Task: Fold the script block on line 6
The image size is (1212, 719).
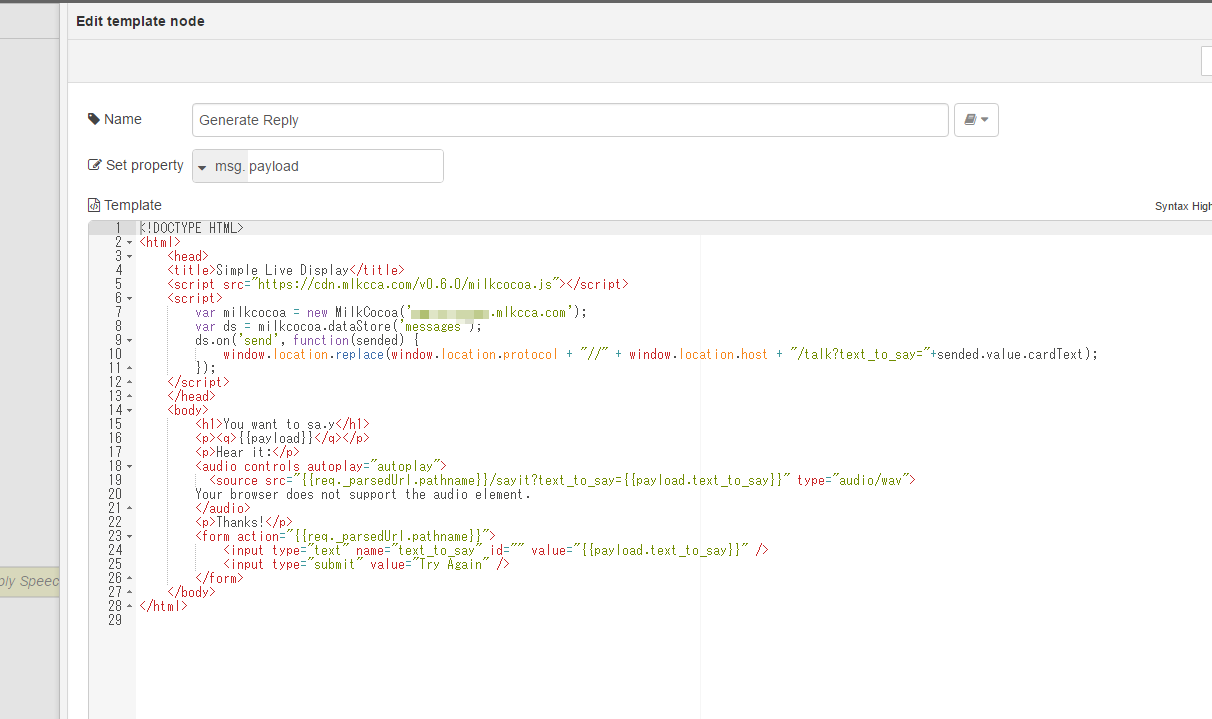Action: (x=130, y=298)
